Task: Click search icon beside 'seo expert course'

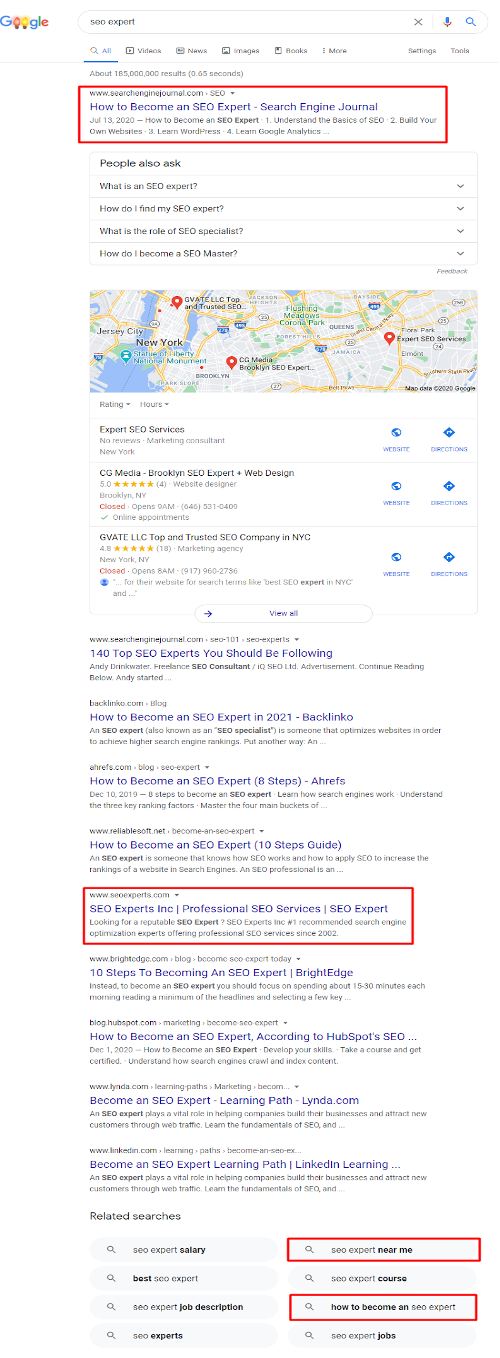Action: [310, 1278]
